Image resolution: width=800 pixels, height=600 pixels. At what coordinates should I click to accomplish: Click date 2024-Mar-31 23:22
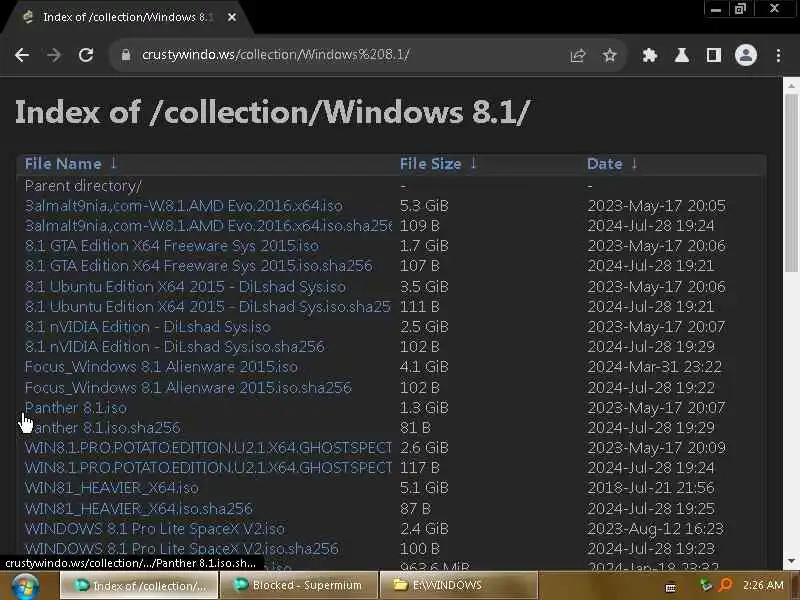(x=655, y=367)
